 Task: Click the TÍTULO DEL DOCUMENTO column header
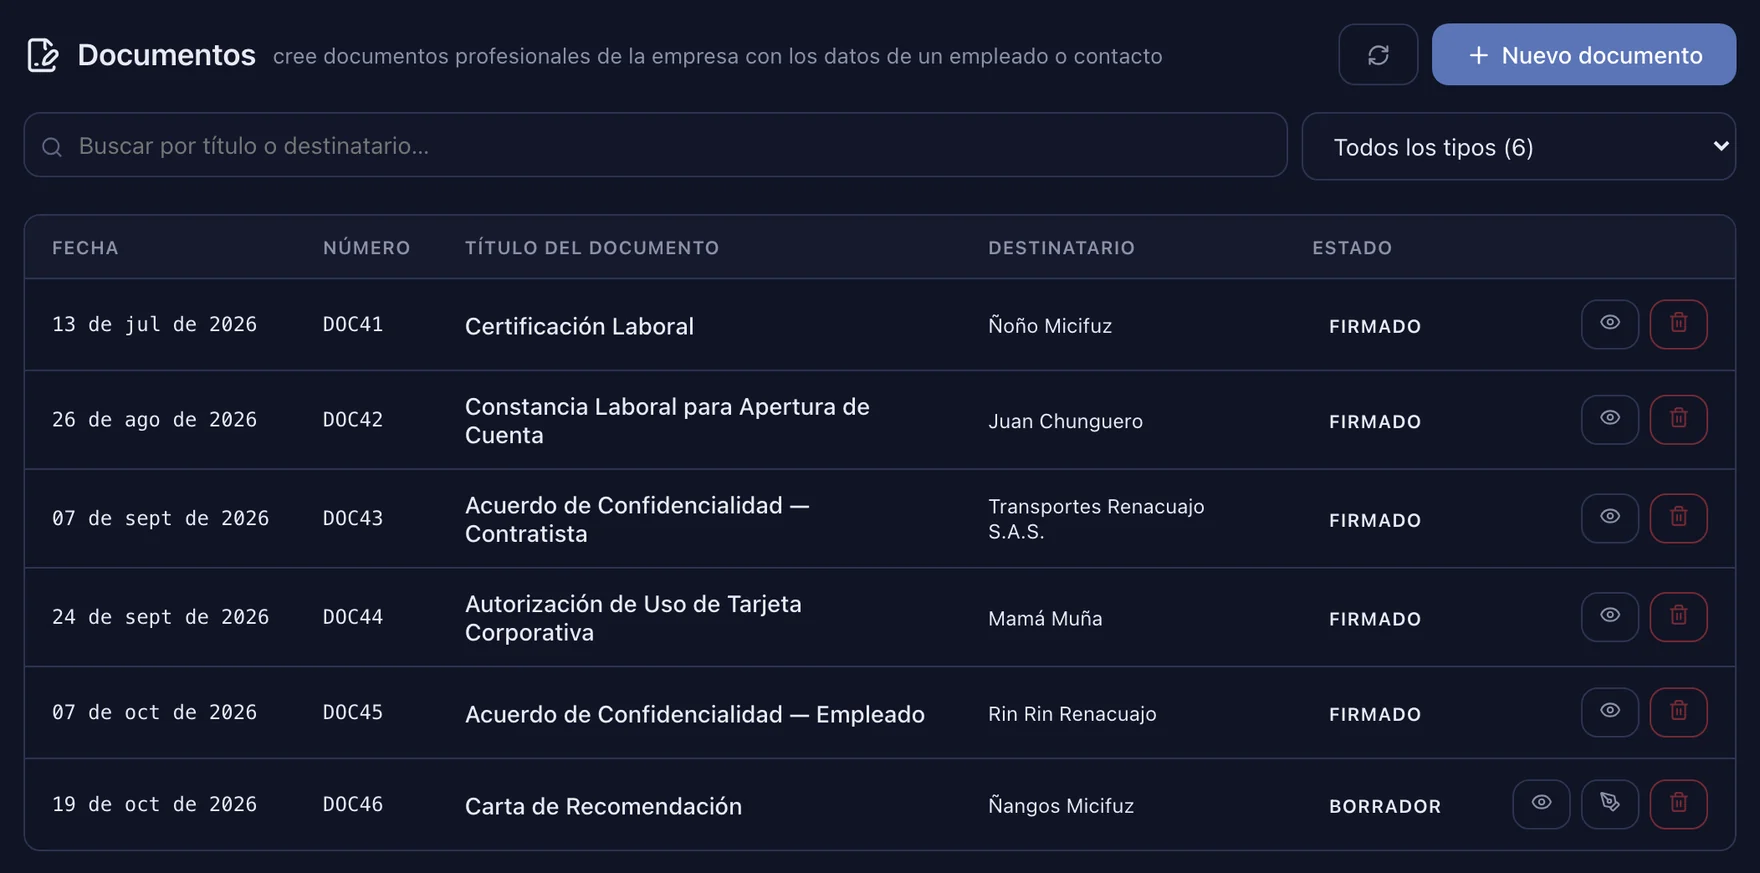point(592,248)
